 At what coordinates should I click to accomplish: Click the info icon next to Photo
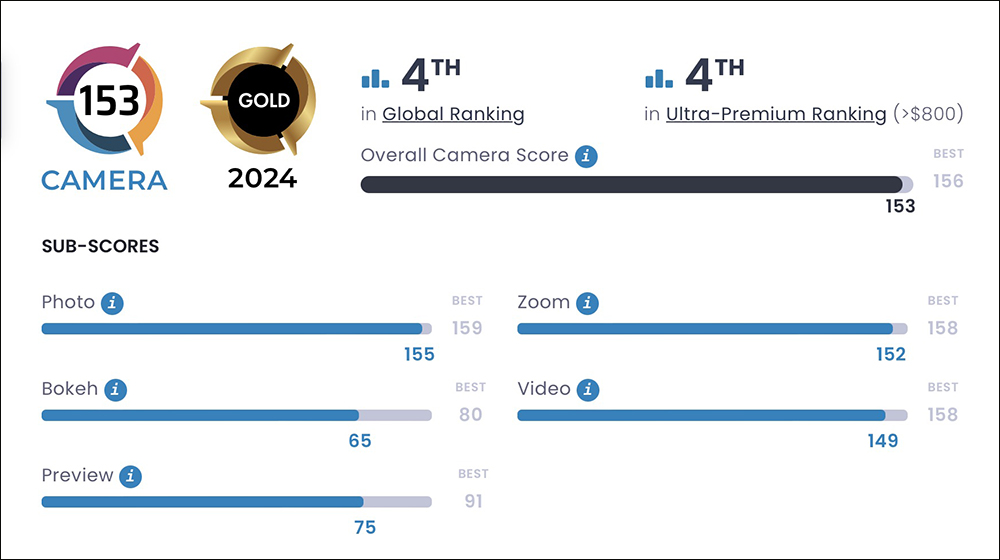(x=112, y=303)
